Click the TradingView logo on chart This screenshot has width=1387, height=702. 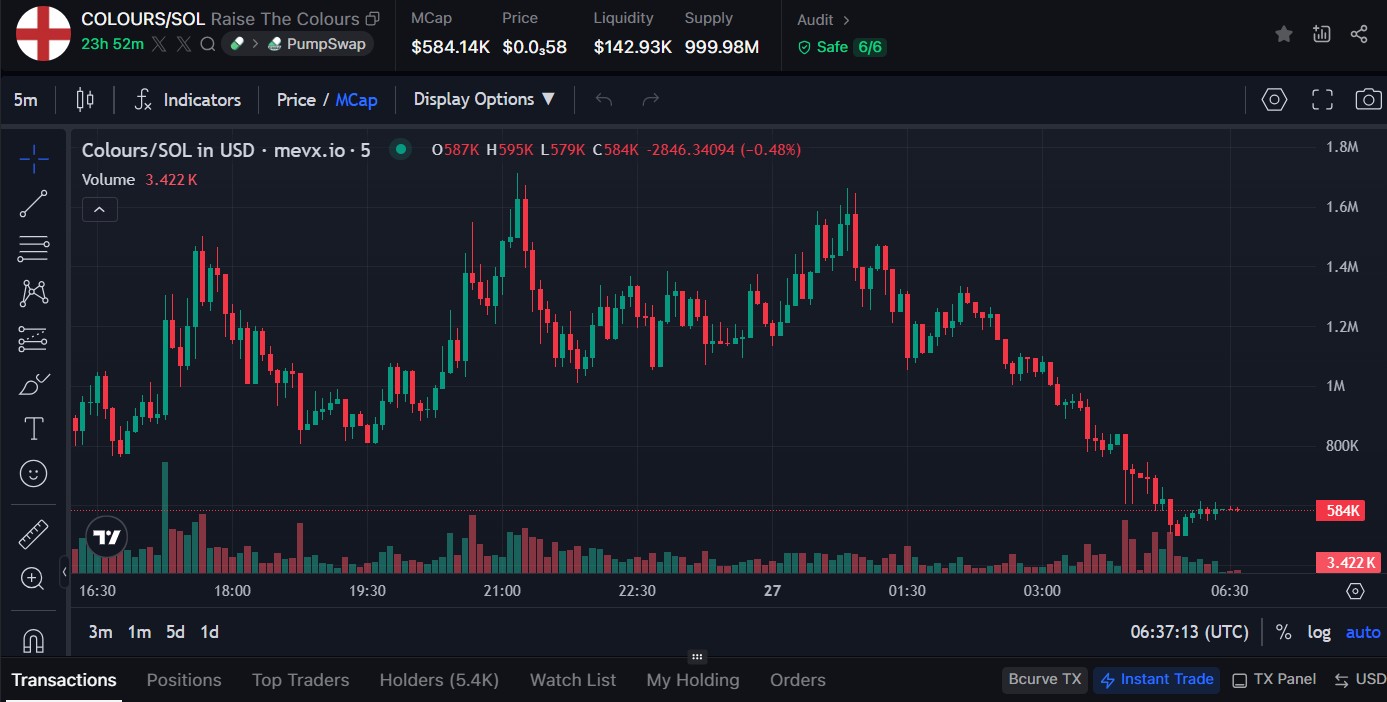pos(106,537)
